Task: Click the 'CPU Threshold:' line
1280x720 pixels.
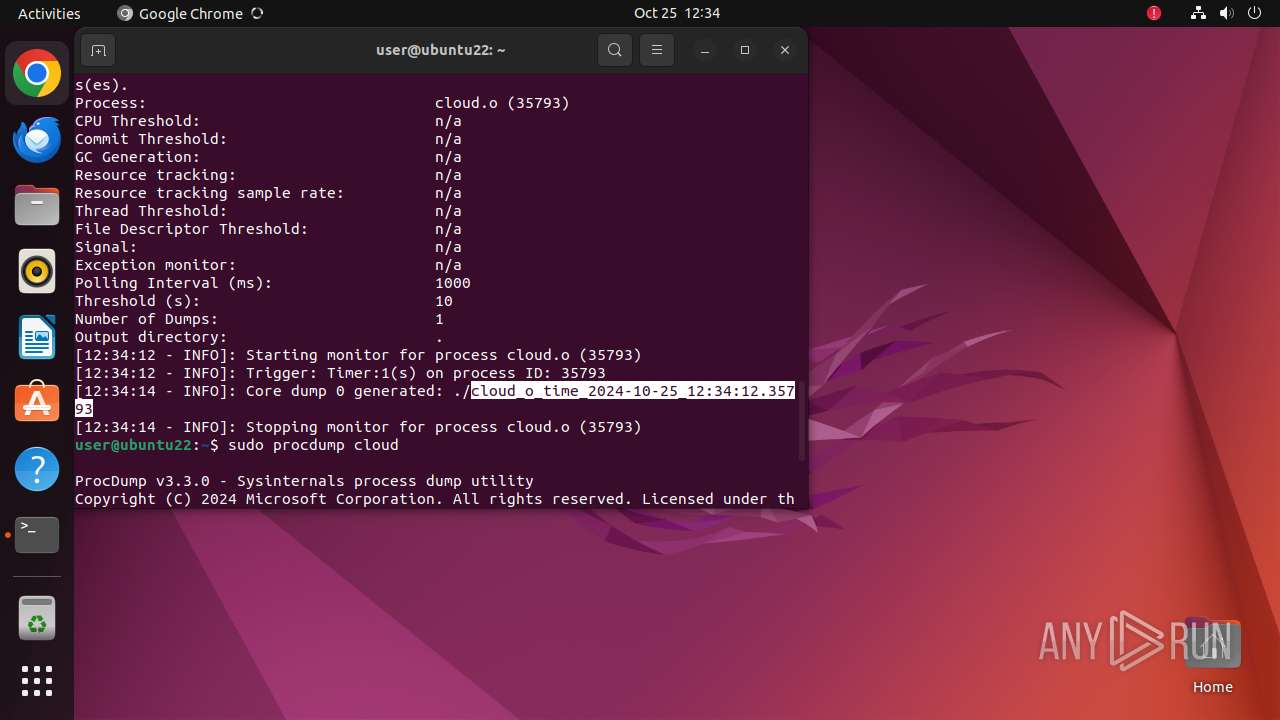Action: tap(268, 121)
